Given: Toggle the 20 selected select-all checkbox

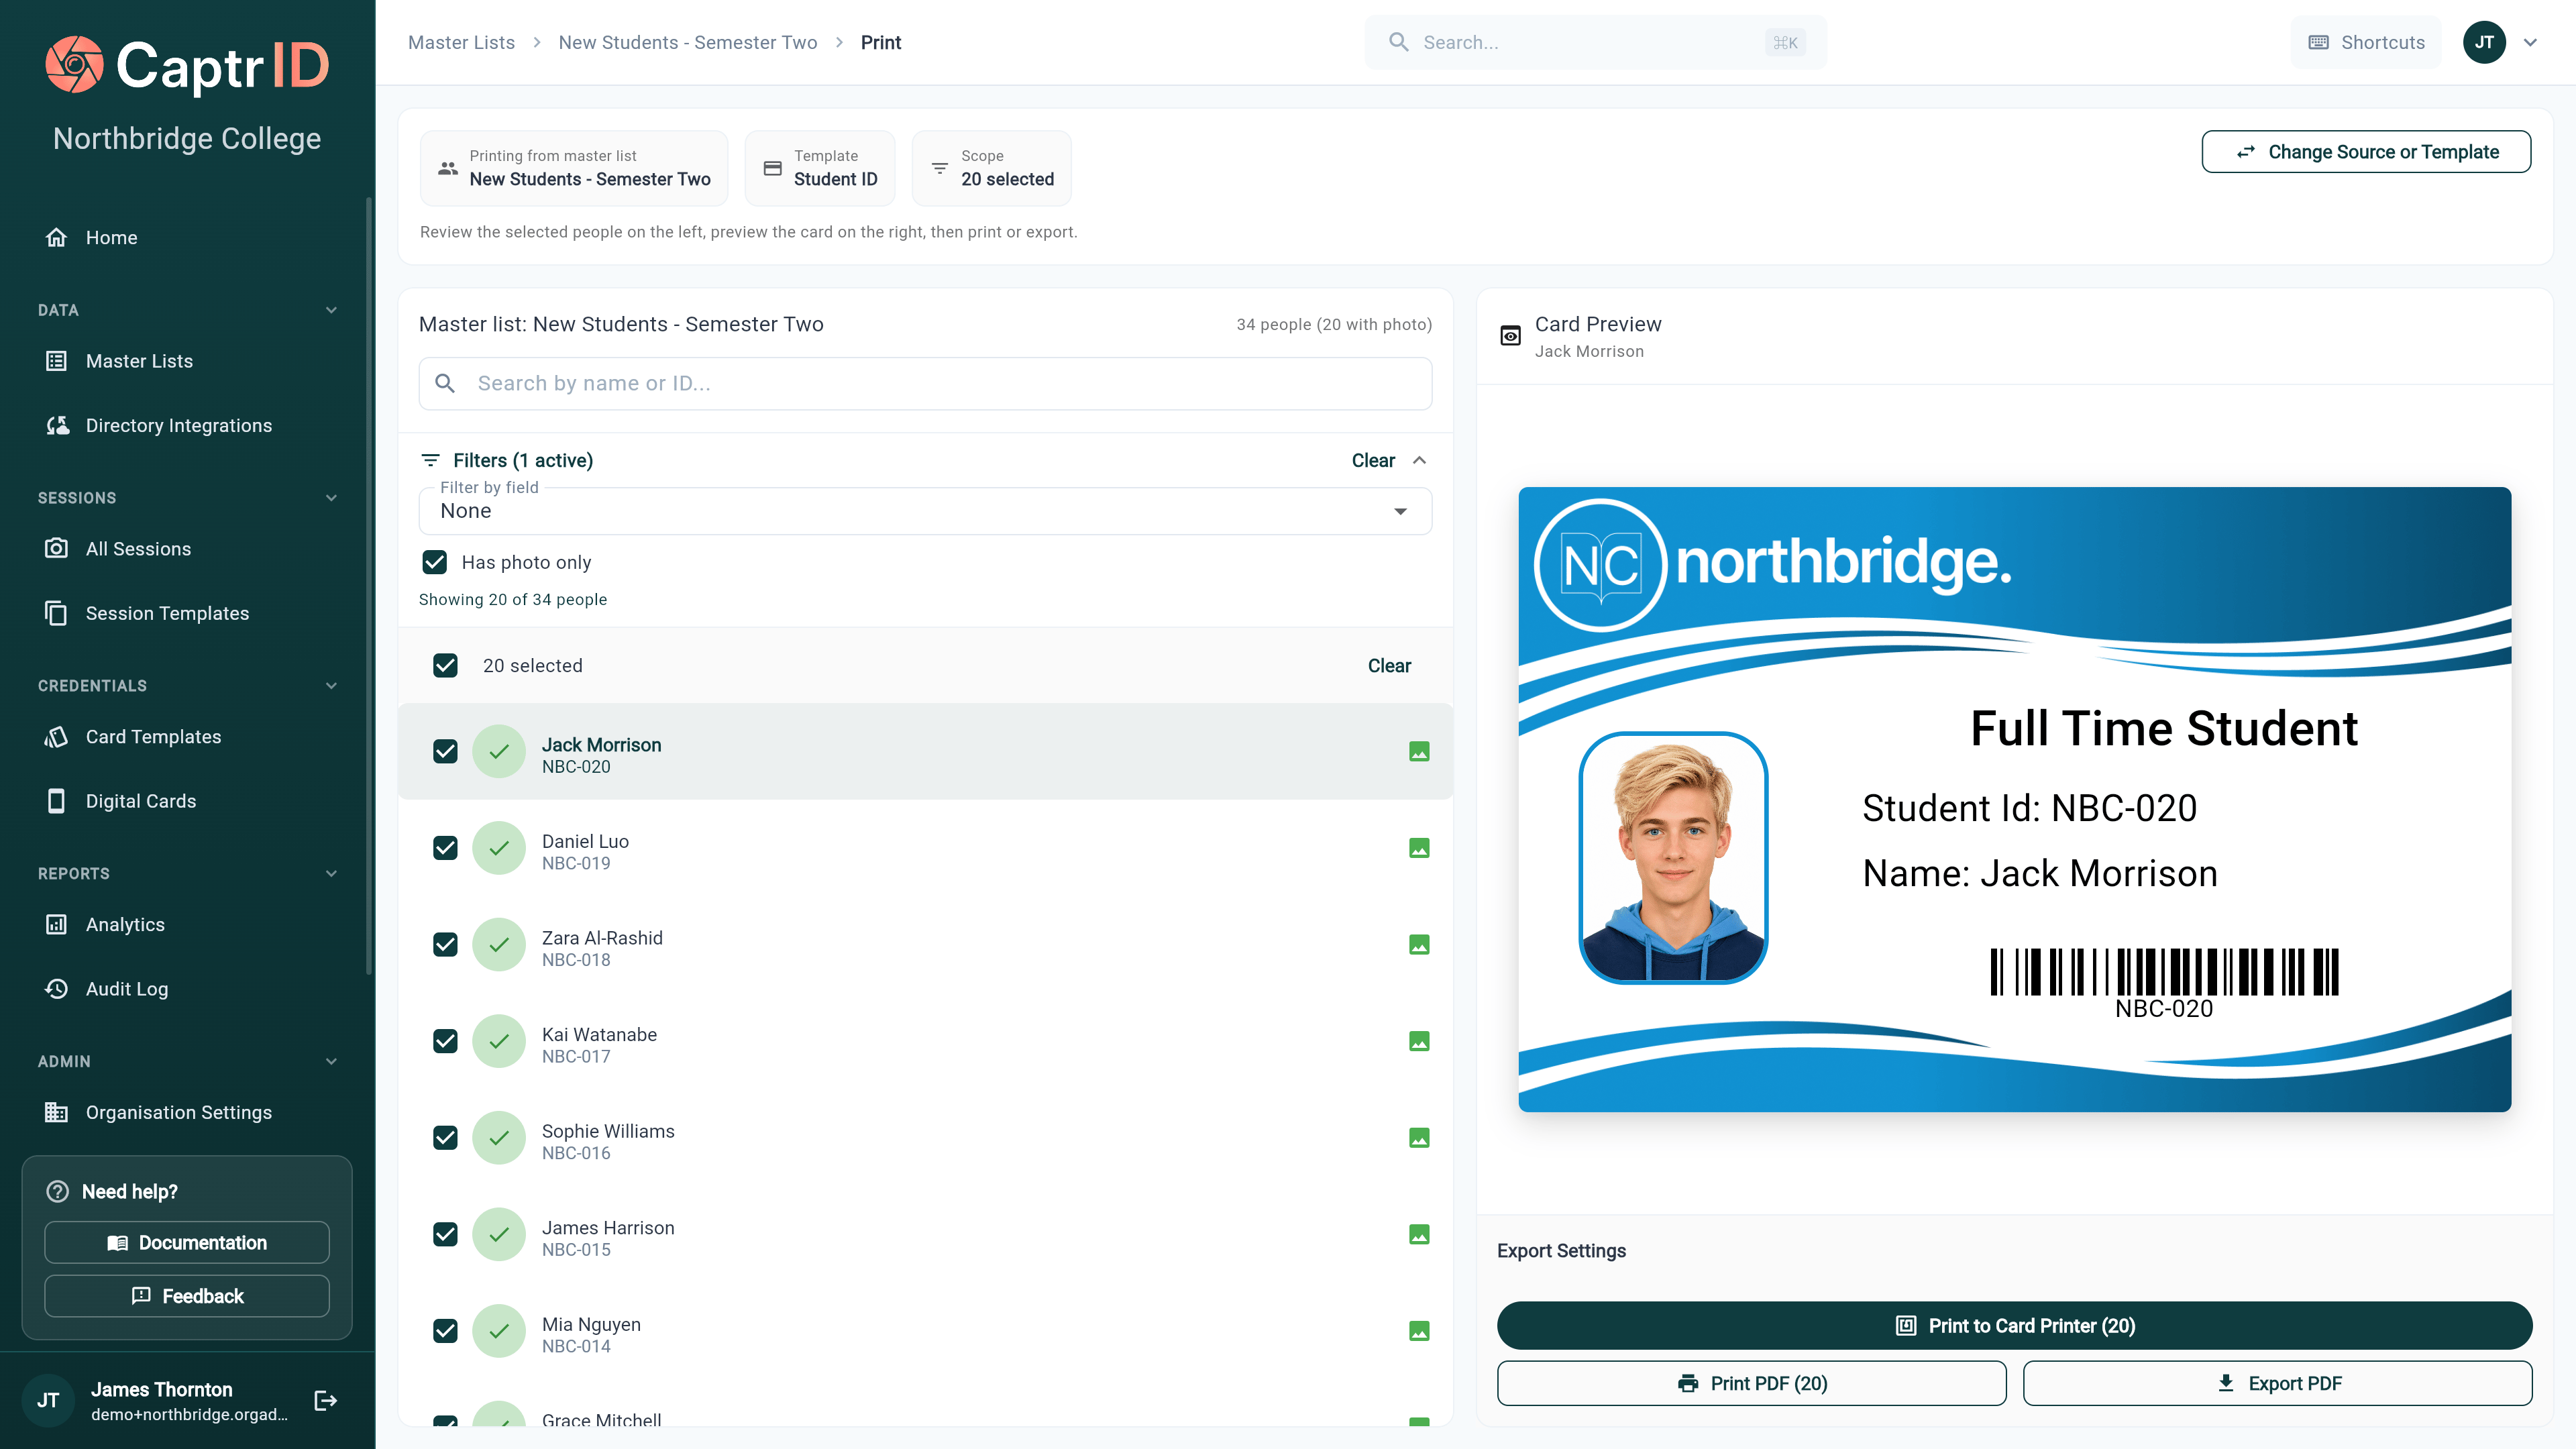Looking at the screenshot, I should [x=445, y=666].
